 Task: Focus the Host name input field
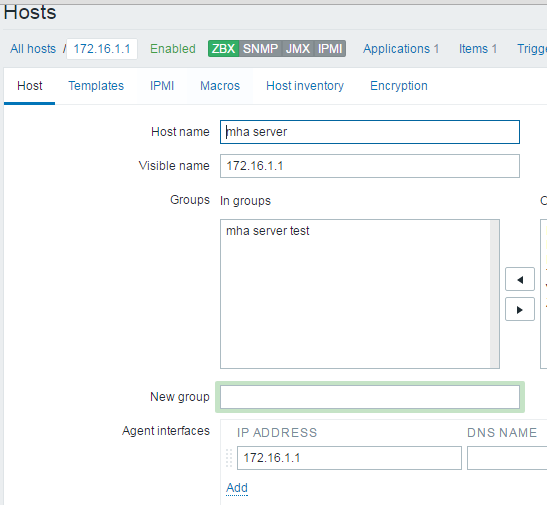click(x=370, y=132)
